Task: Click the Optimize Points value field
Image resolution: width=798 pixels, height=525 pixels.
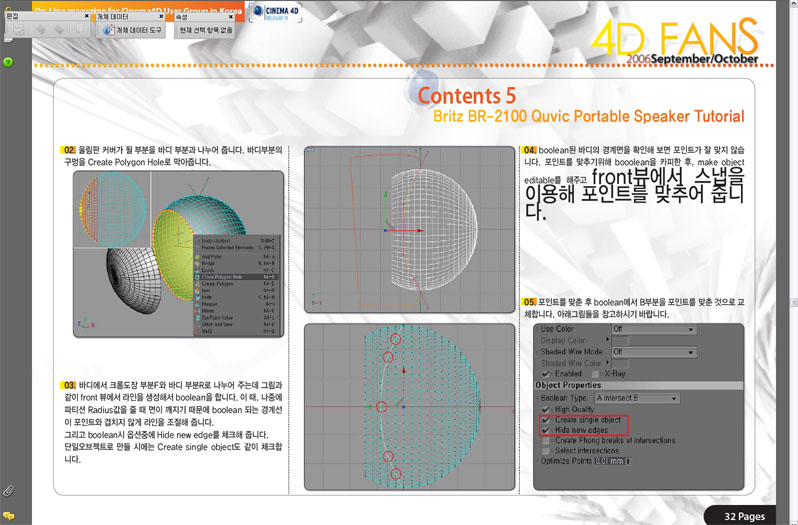Action: pyautogui.click(x=610, y=461)
